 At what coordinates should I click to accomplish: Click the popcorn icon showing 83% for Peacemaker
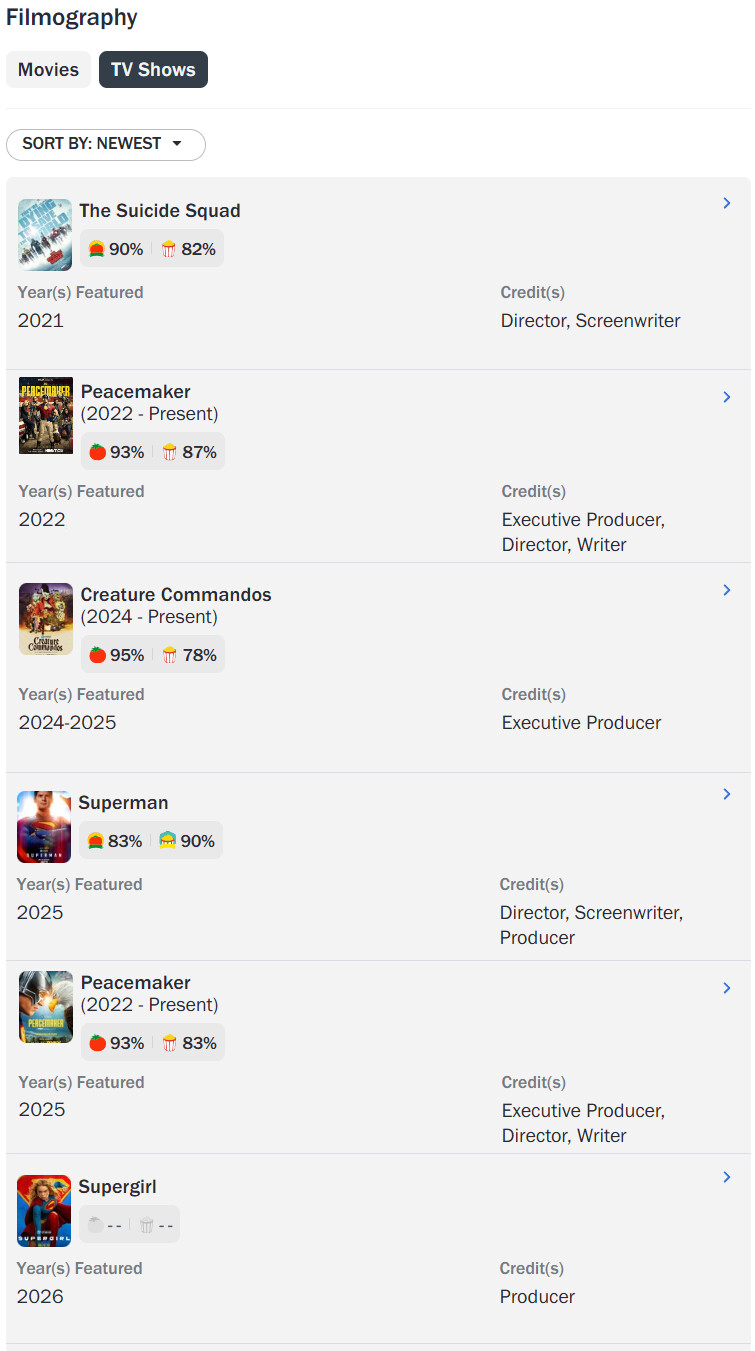170,1043
